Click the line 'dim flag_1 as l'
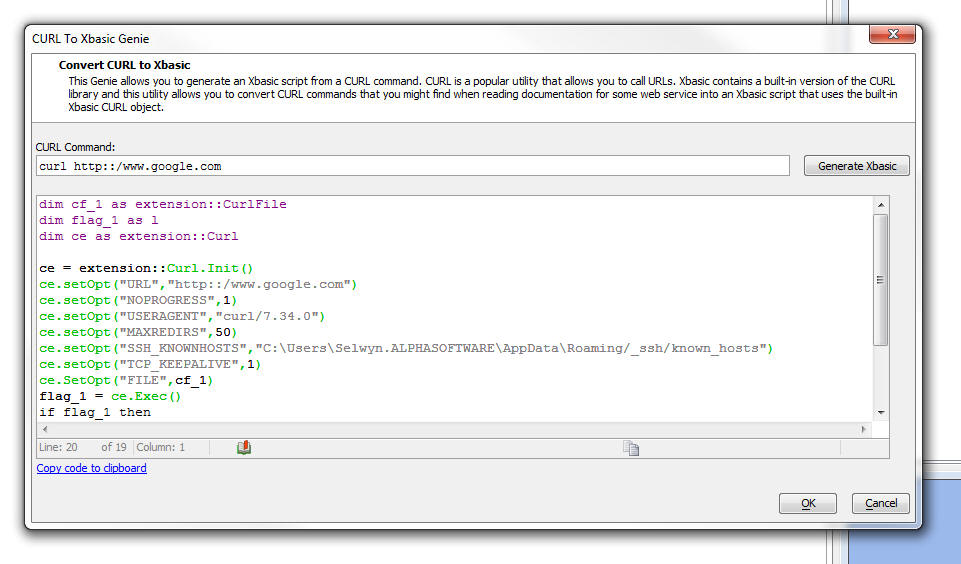961x564 pixels. [99, 220]
